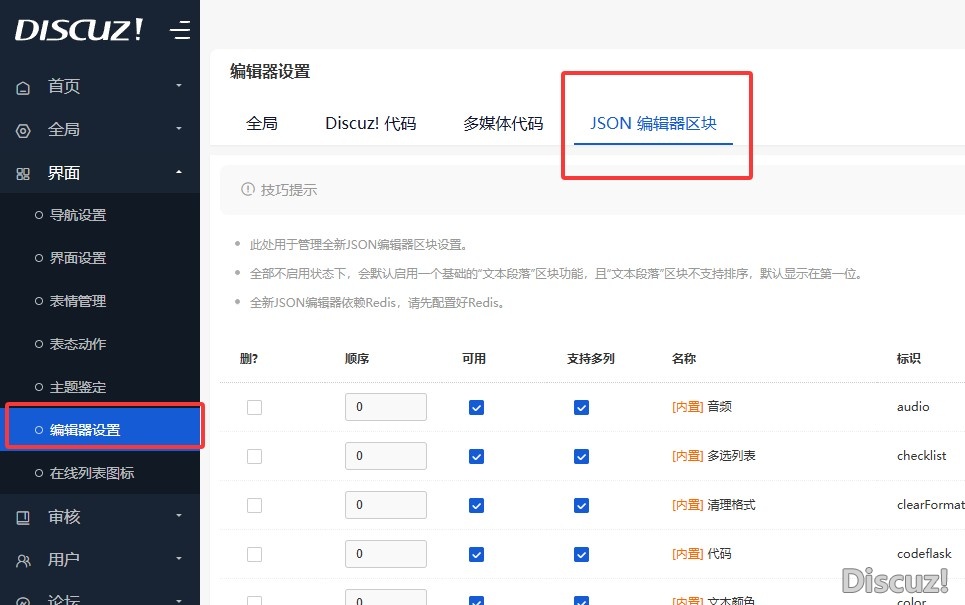
Task: Click the grid icon next to 界面
Action: click(x=22, y=173)
